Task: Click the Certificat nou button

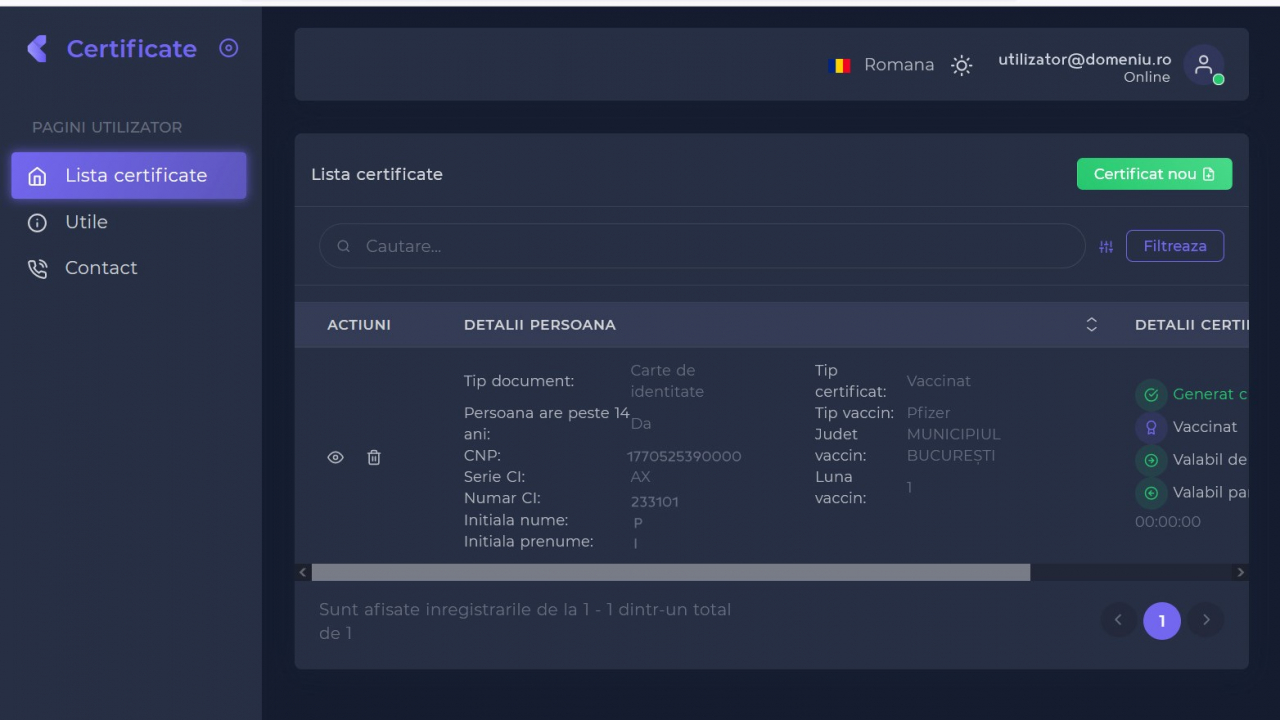Action: point(1154,174)
